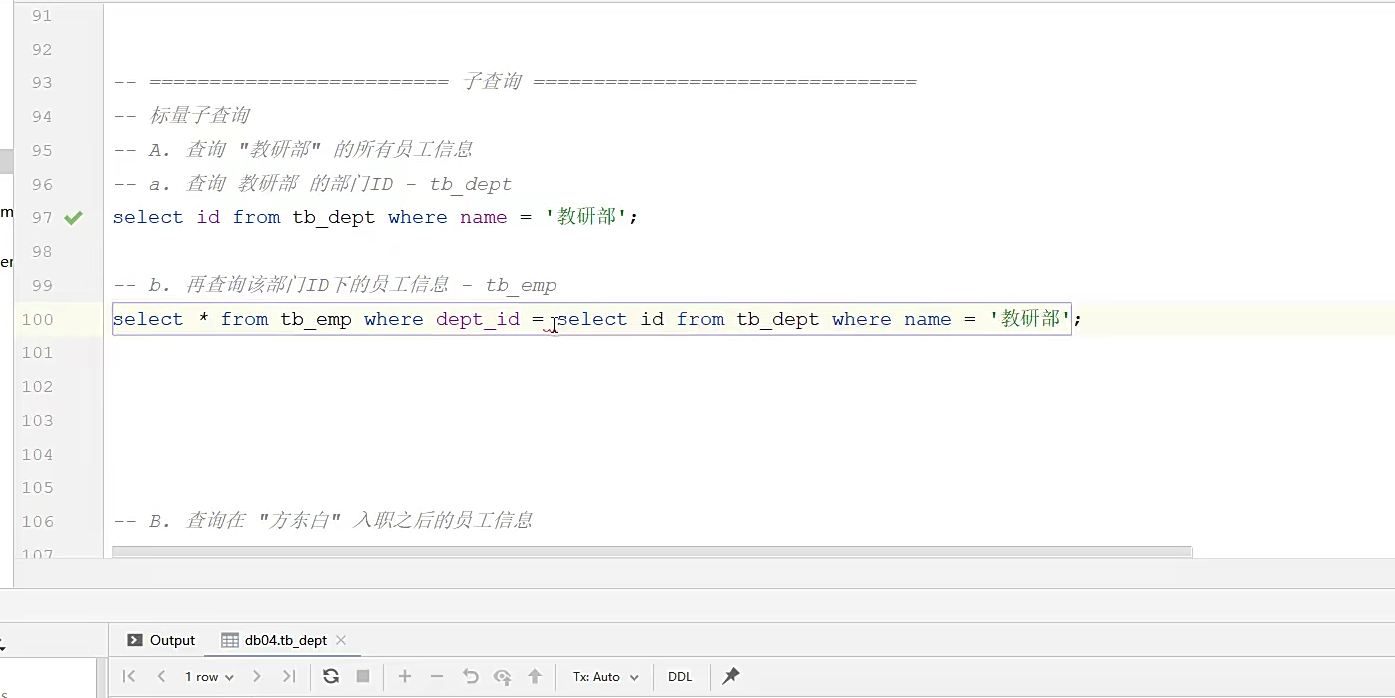Image resolution: width=1395 pixels, height=698 pixels.
Task: Pin the current results tab
Action: click(x=730, y=676)
